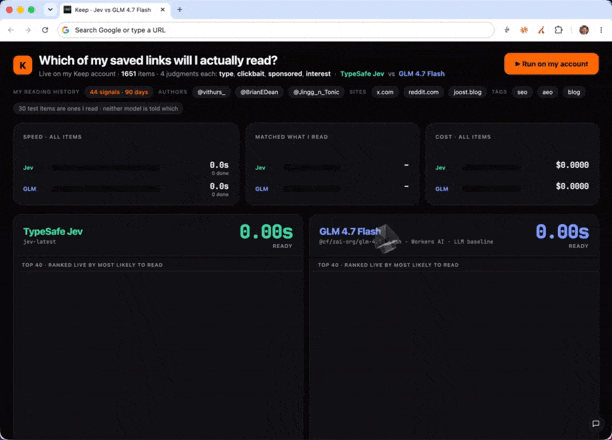Viewport: 612px width, 440px height.
Task: Click the Jev 0.0s speed value
Action: click(x=219, y=165)
